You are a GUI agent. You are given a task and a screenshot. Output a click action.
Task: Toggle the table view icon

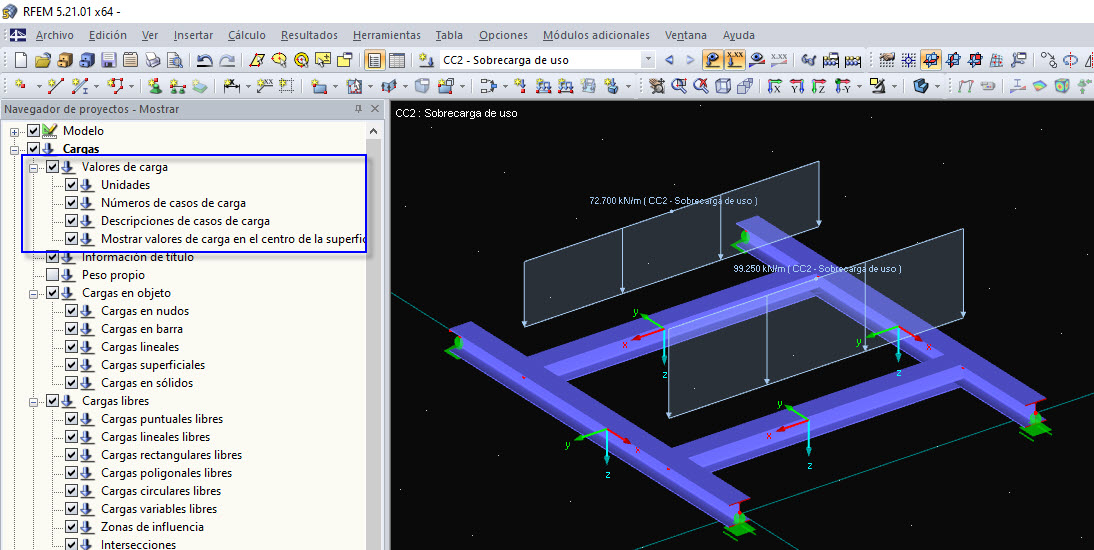(x=396, y=60)
